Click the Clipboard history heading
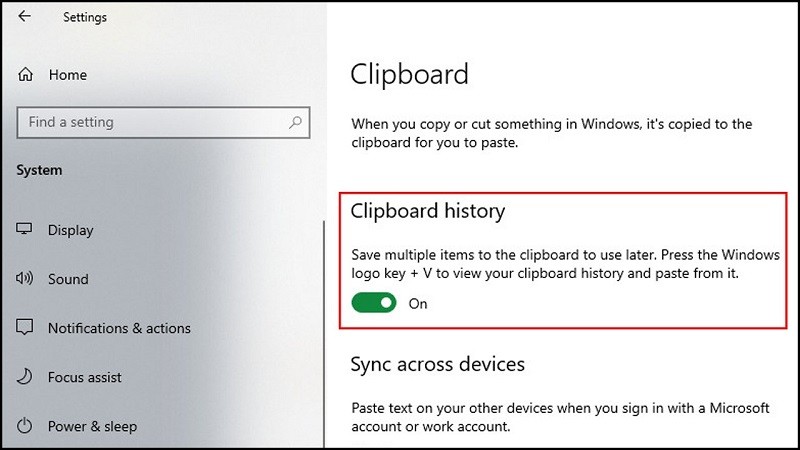The width and height of the screenshot is (800, 450). click(428, 211)
